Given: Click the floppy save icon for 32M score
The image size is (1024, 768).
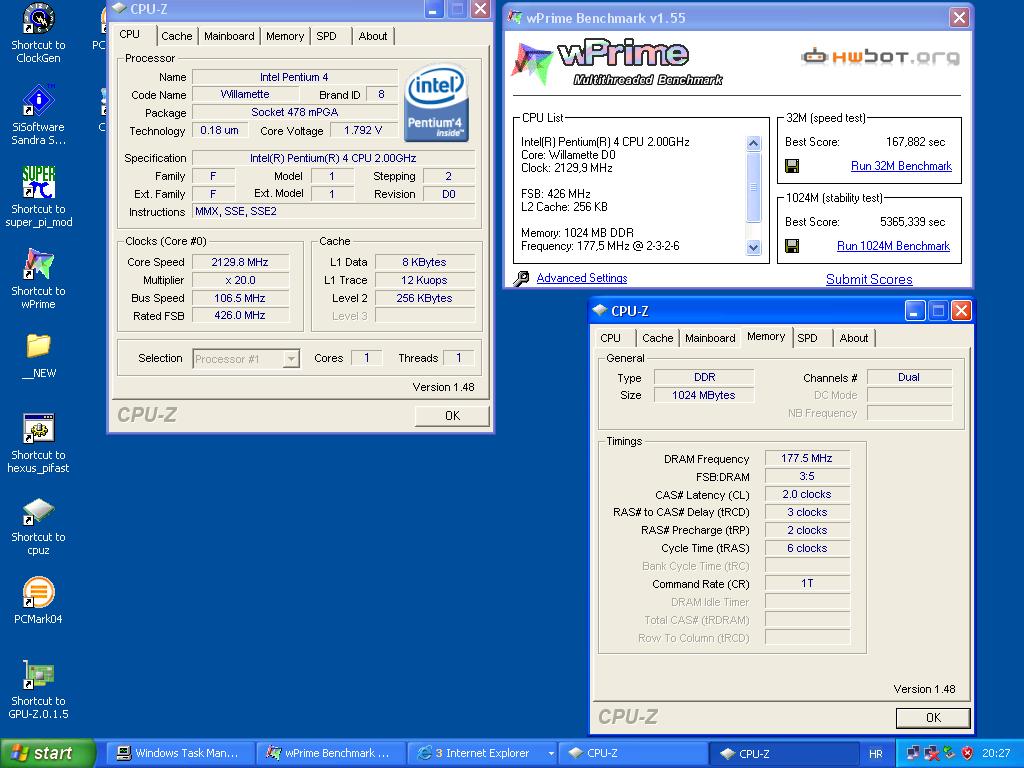Looking at the screenshot, I should click(792, 166).
